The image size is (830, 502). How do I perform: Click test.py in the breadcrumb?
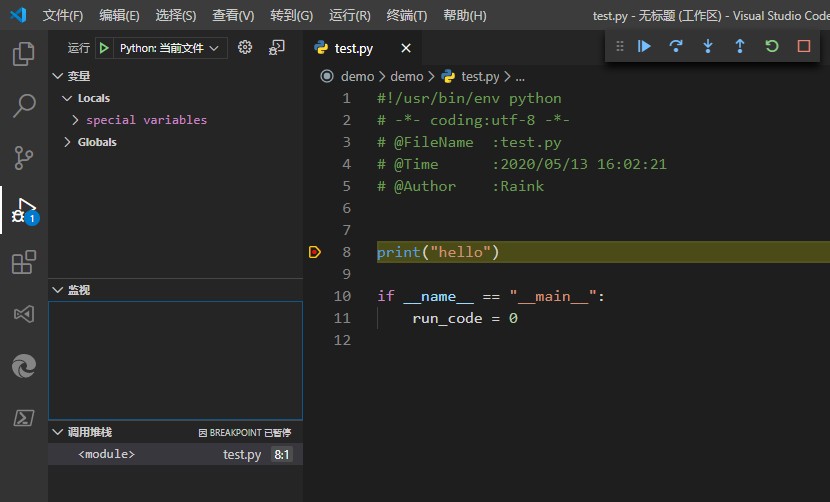click(x=480, y=77)
